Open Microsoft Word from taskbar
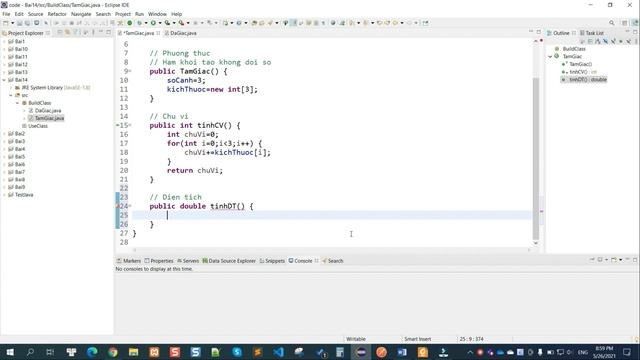The height and width of the screenshot is (360, 640). point(402,352)
